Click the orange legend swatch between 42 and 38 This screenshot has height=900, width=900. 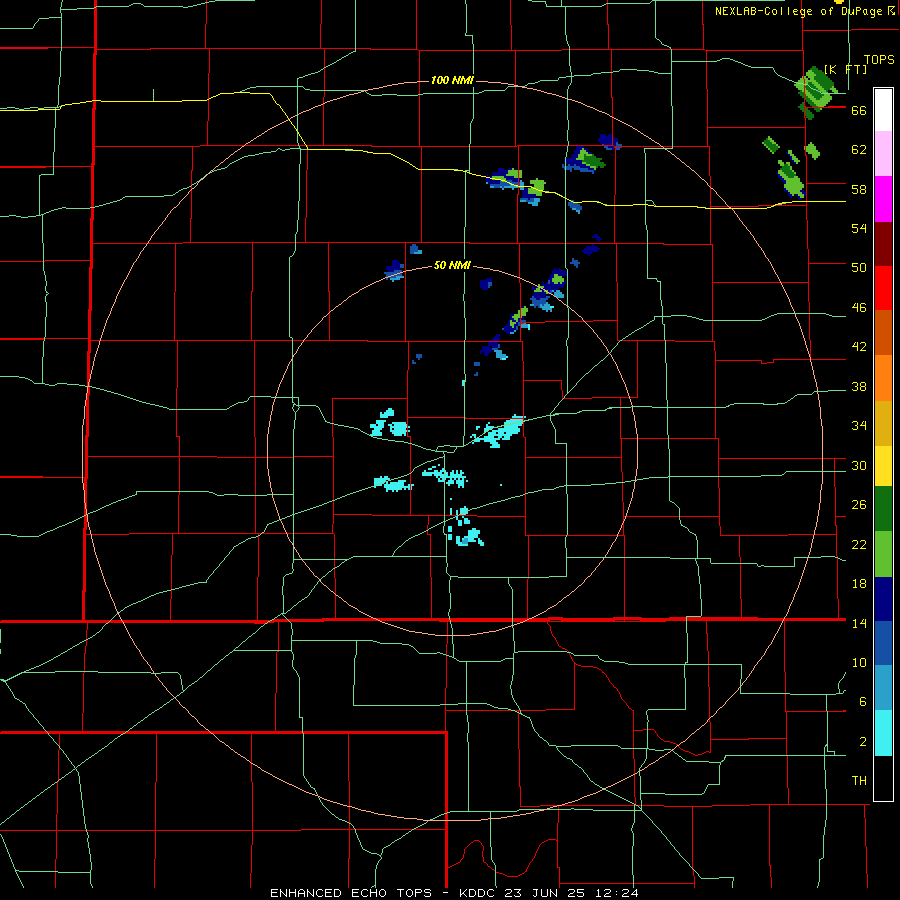883,378
